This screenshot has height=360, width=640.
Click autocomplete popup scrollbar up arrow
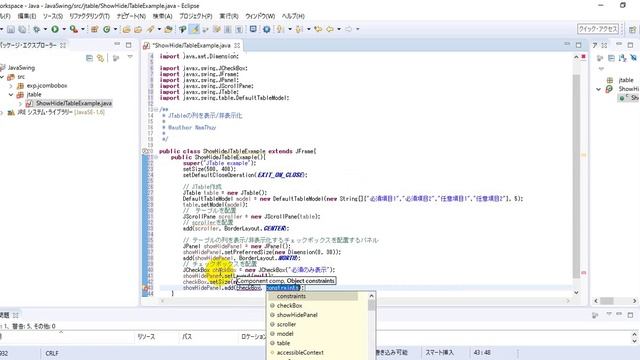(371, 296)
